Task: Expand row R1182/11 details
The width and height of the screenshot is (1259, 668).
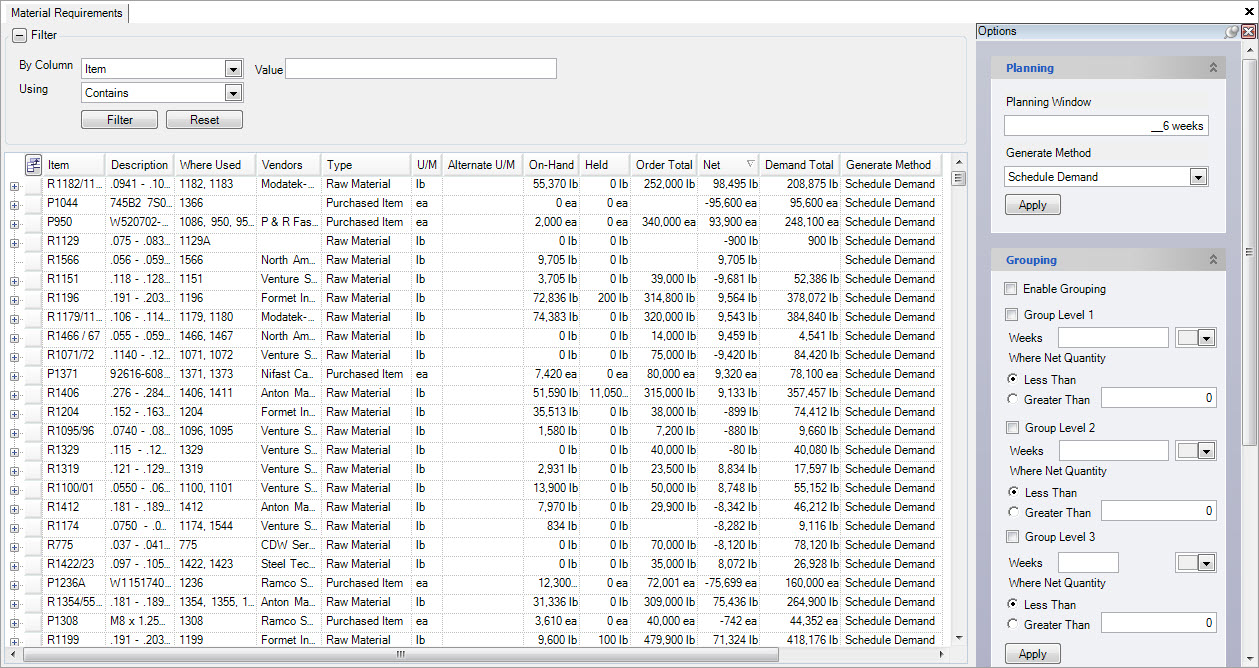Action: coord(15,185)
